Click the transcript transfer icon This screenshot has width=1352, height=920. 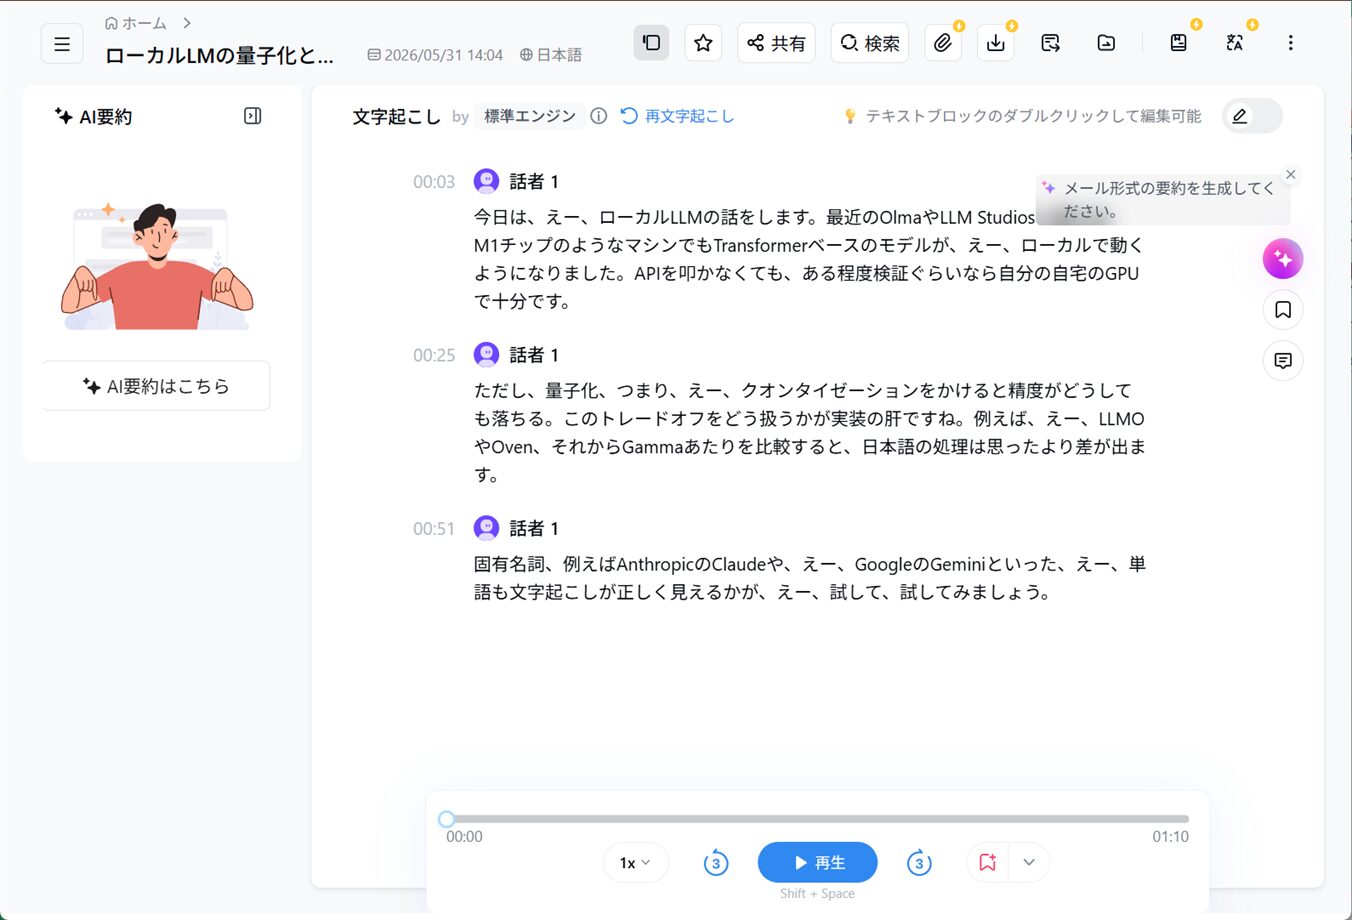(1050, 43)
